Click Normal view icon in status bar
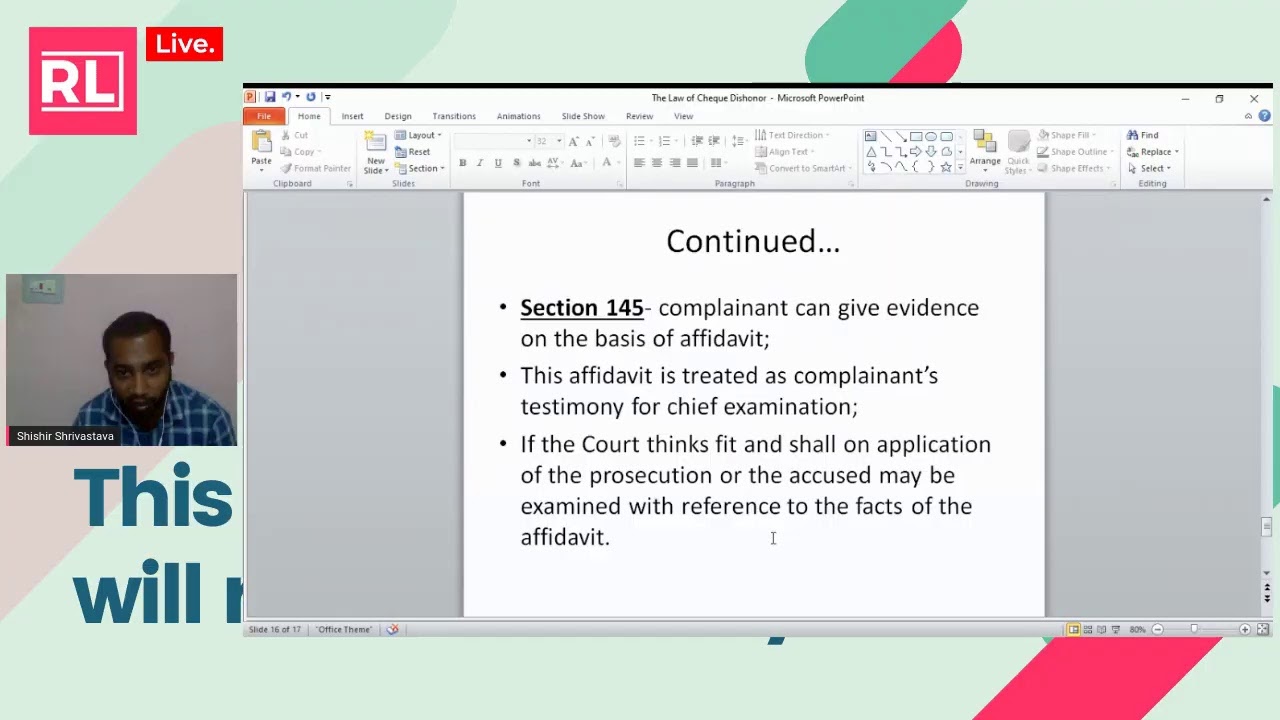The height and width of the screenshot is (720, 1280). pyautogui.click(x=1074, y=629)
